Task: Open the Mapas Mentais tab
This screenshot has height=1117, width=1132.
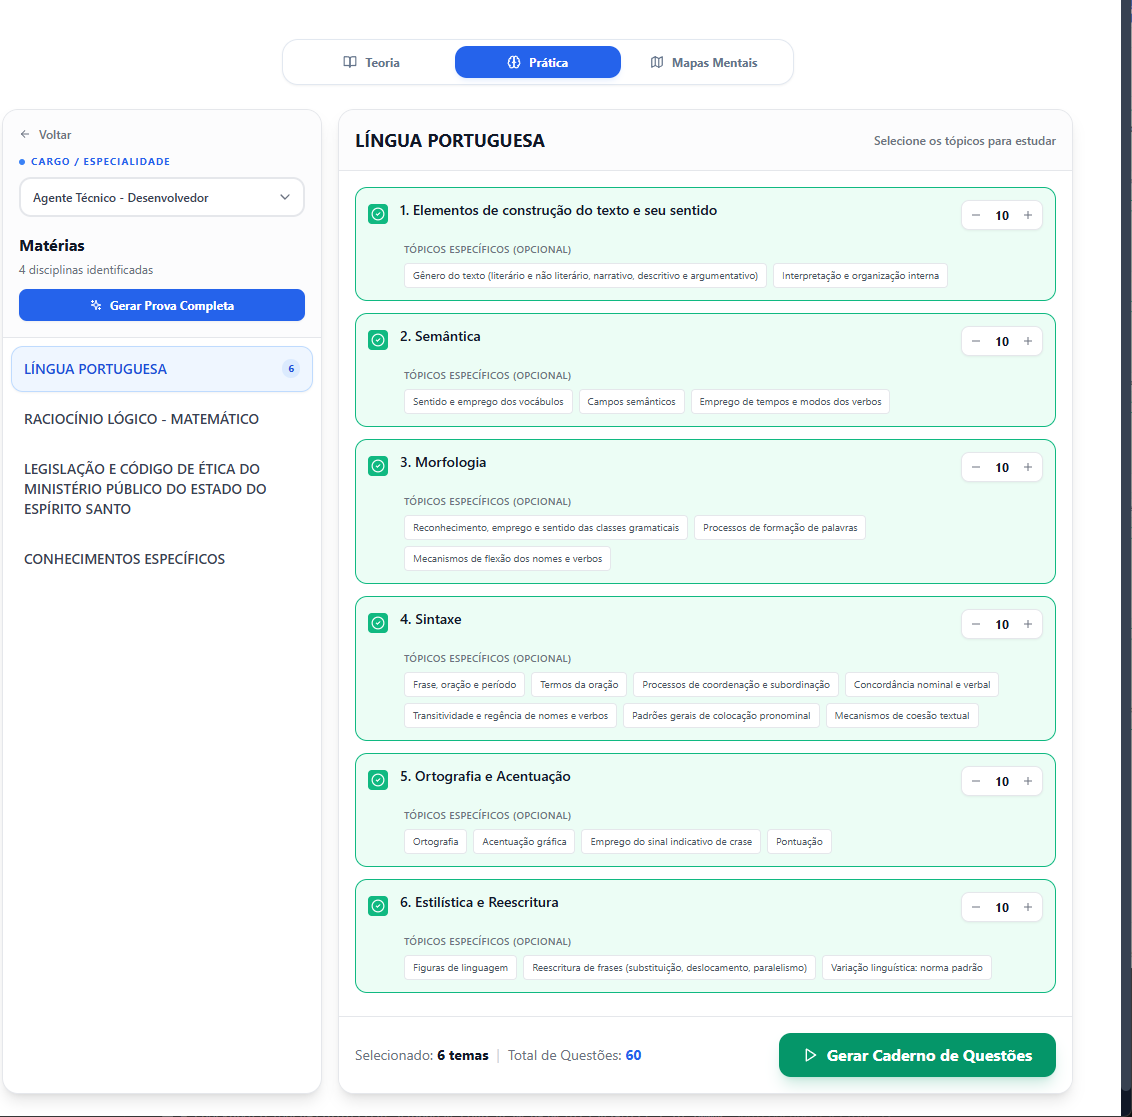Action: click(x=704, y=63)
